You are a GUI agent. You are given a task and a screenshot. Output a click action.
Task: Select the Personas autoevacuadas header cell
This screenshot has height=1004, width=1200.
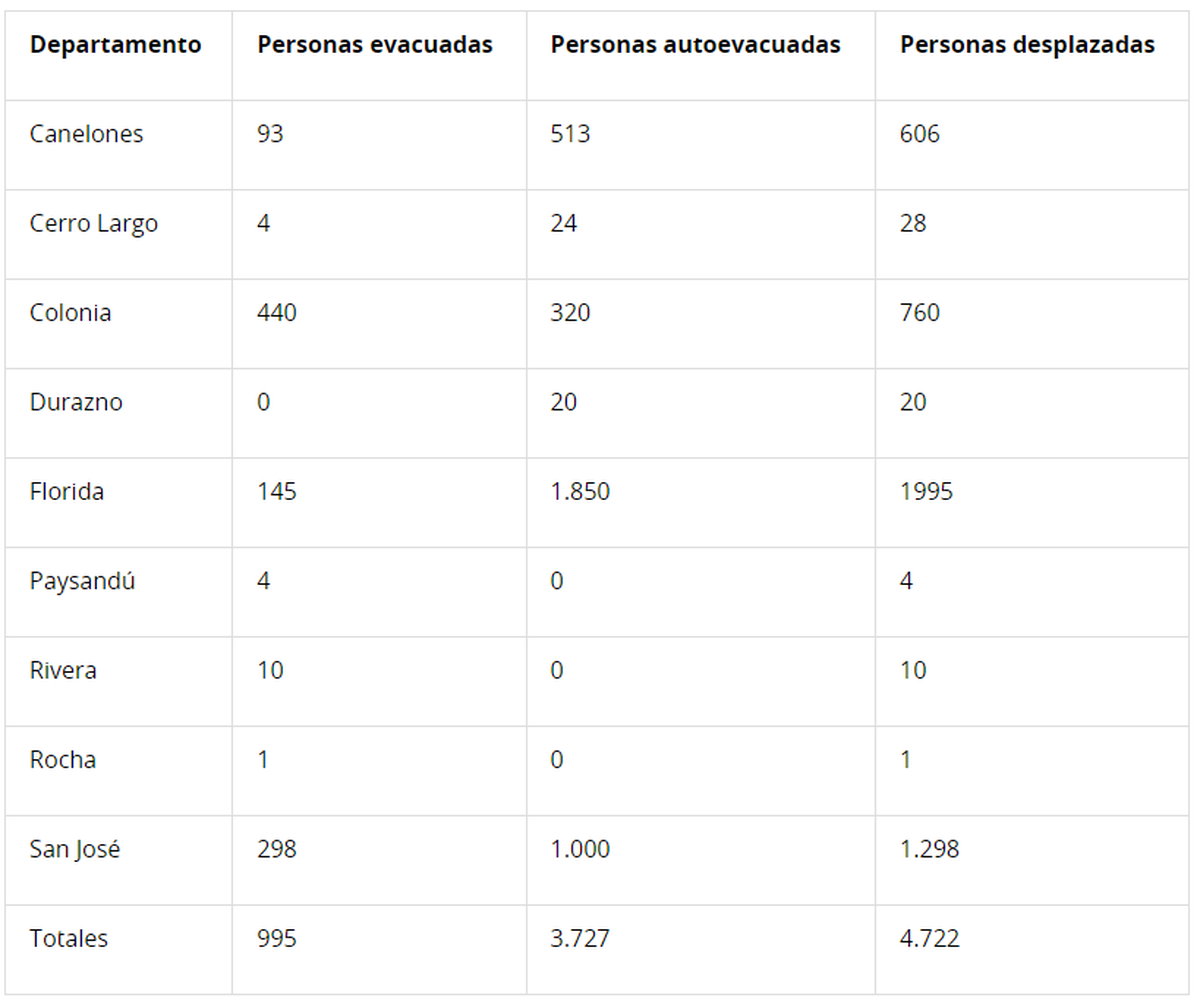695,45
